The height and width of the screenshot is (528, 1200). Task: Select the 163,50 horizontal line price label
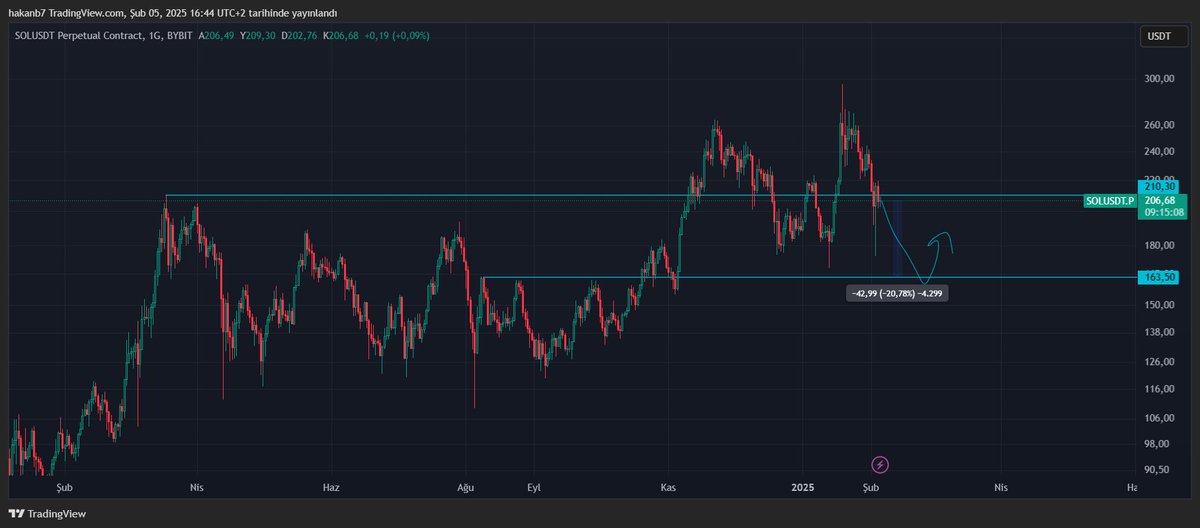click(x=1161, y=277)
